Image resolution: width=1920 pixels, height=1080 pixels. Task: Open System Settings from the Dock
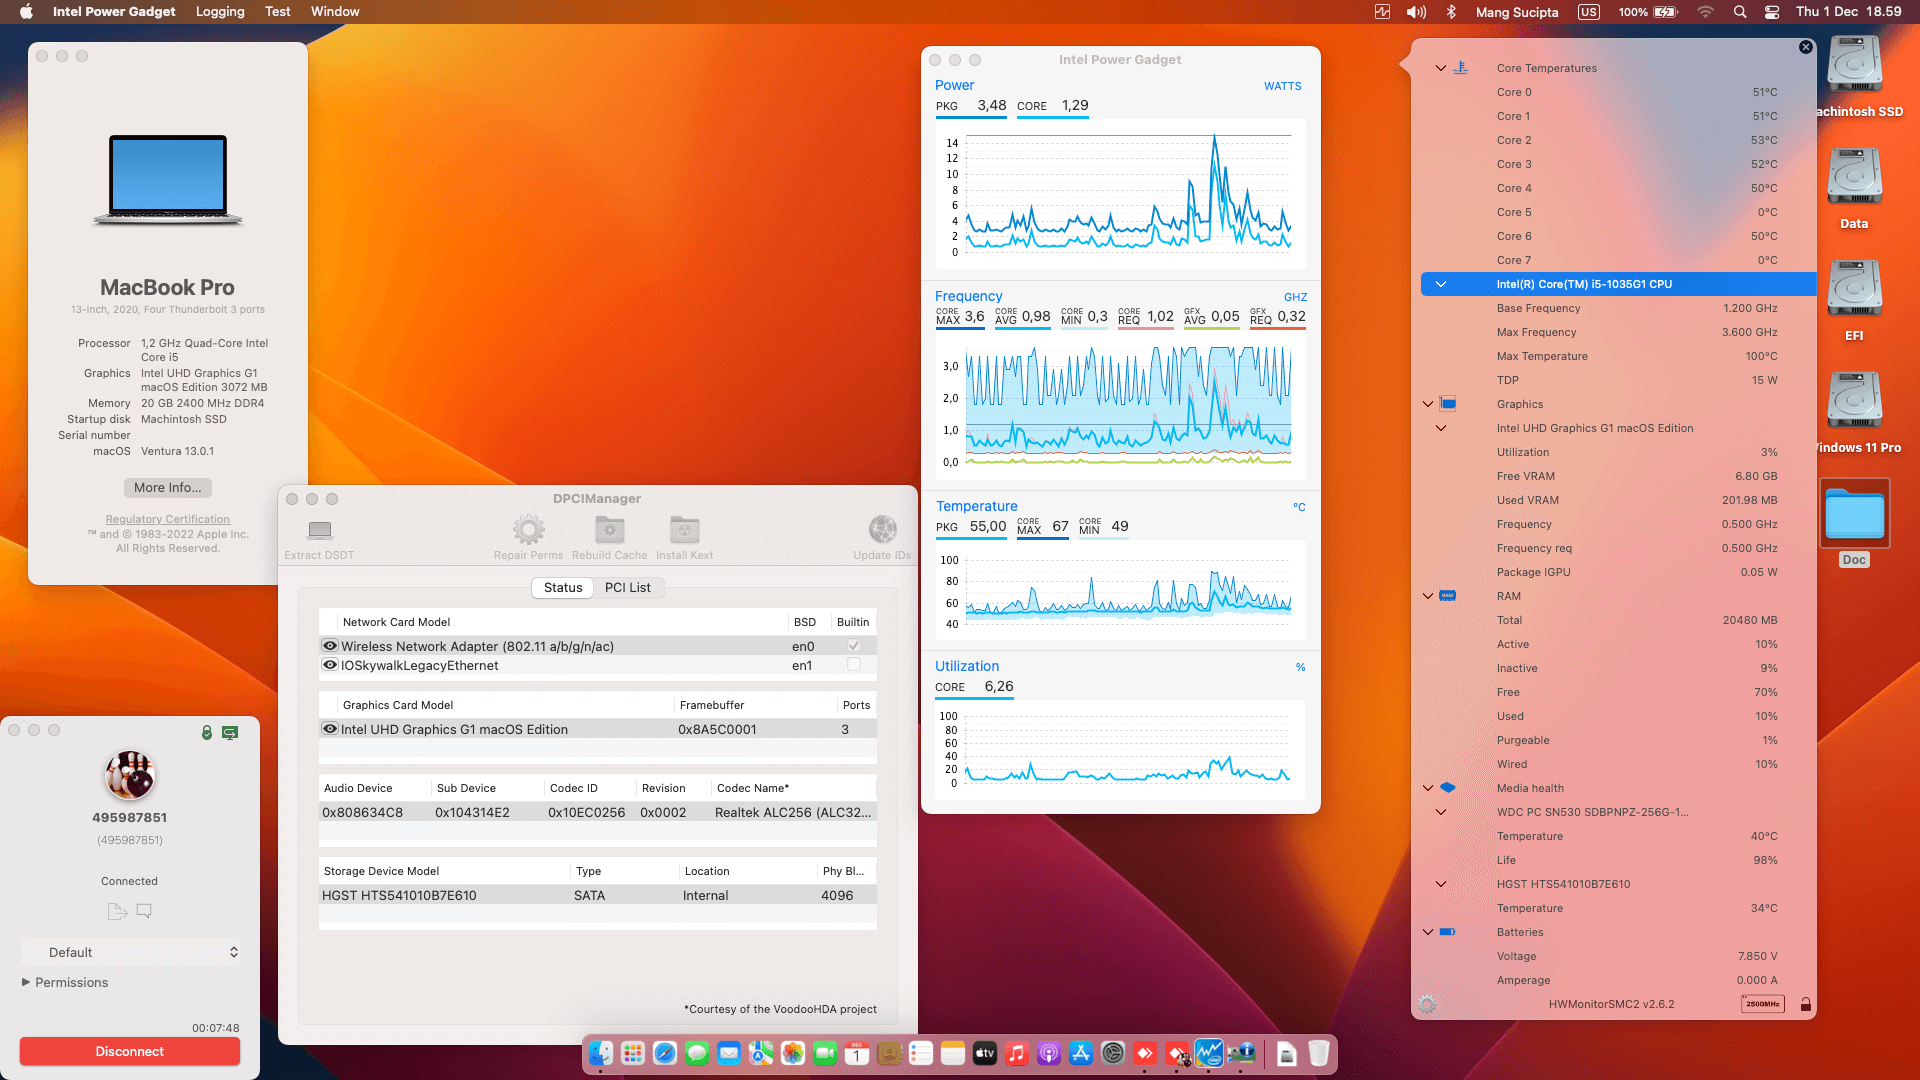tap(1113, 1053)
